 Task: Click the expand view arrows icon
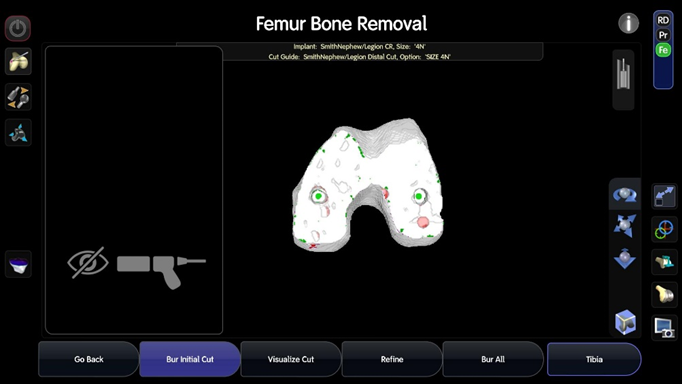click(x=664, y=196)
